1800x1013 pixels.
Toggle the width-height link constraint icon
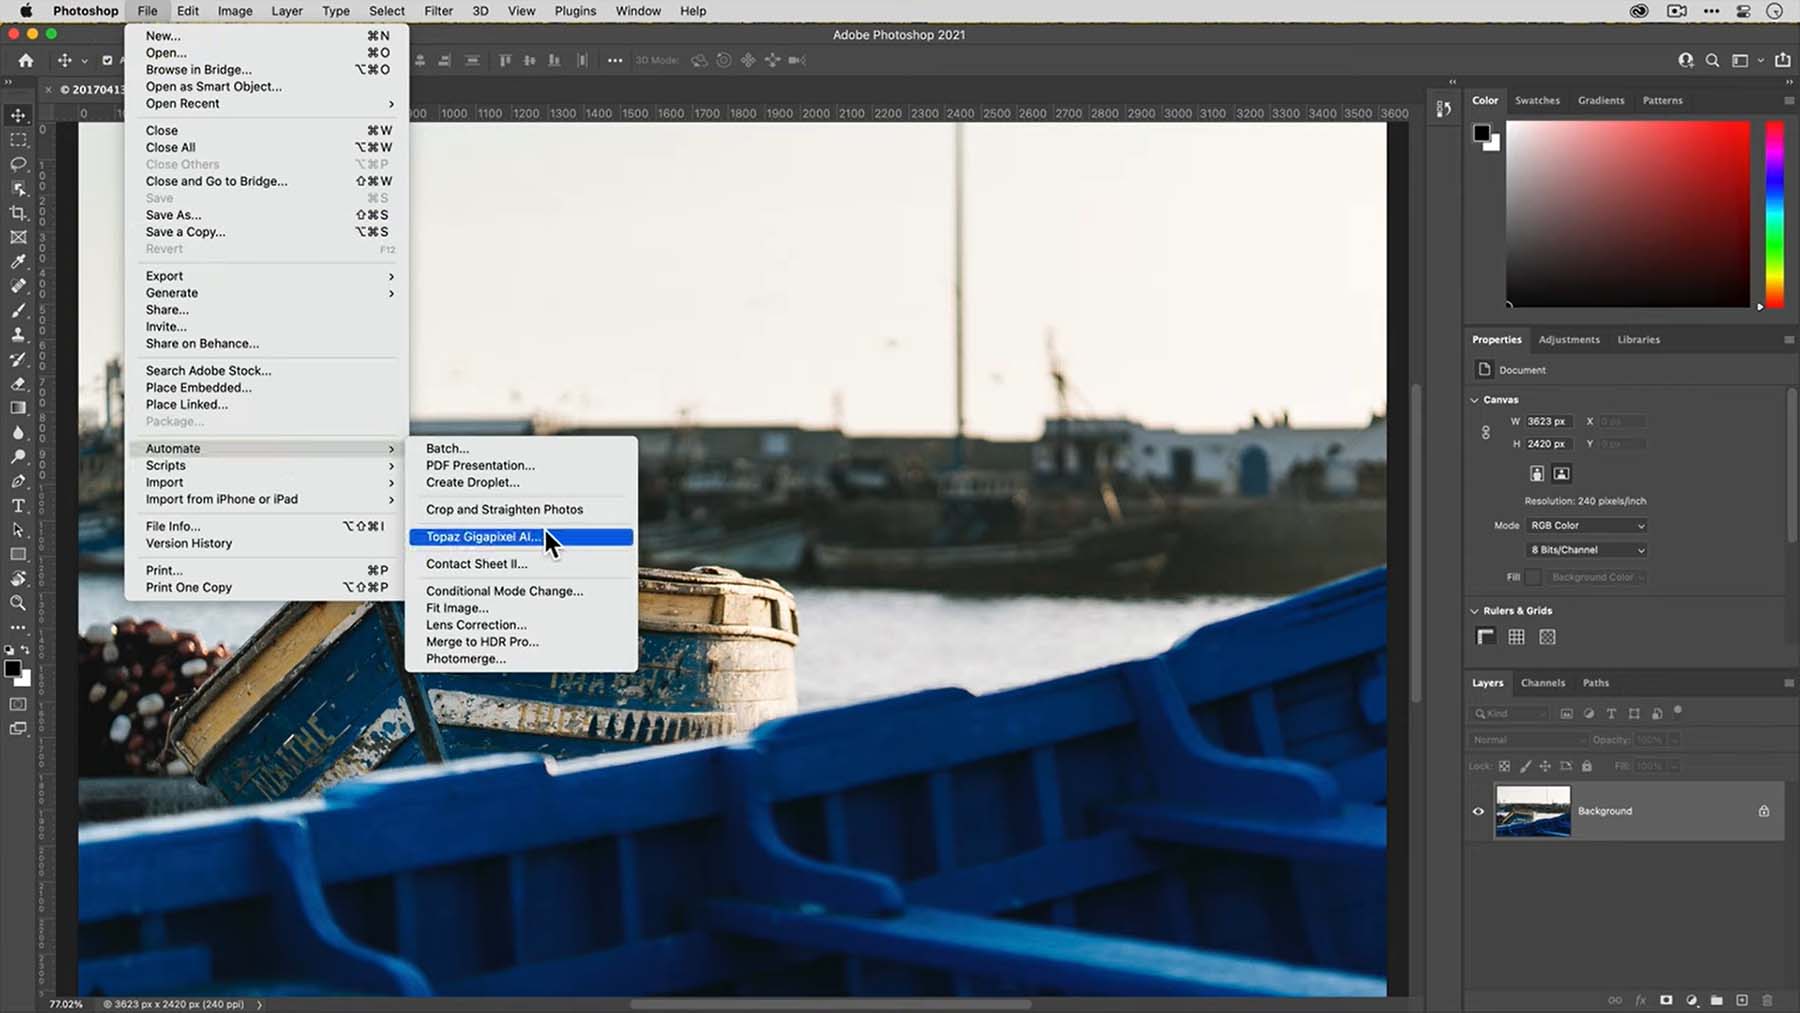click(x=1486, y=433)
